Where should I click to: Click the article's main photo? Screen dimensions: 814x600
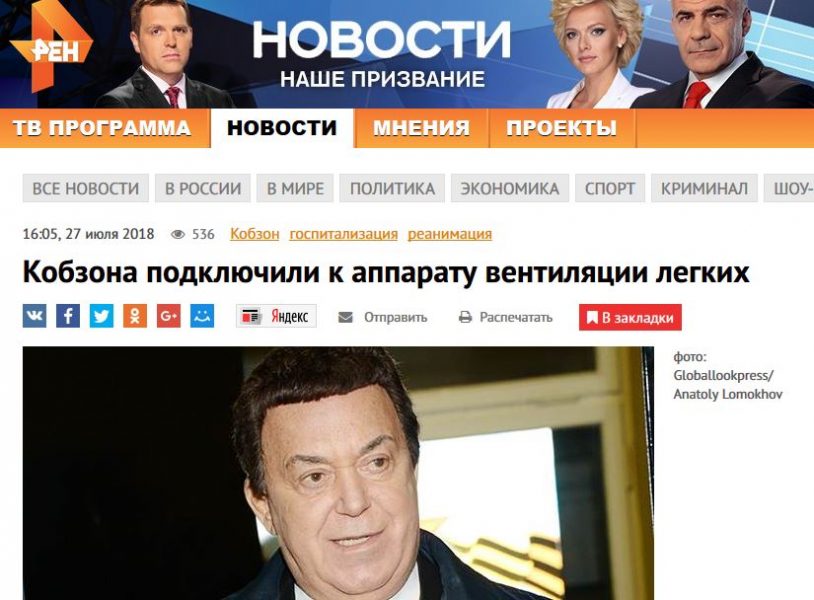coord(338,473)
